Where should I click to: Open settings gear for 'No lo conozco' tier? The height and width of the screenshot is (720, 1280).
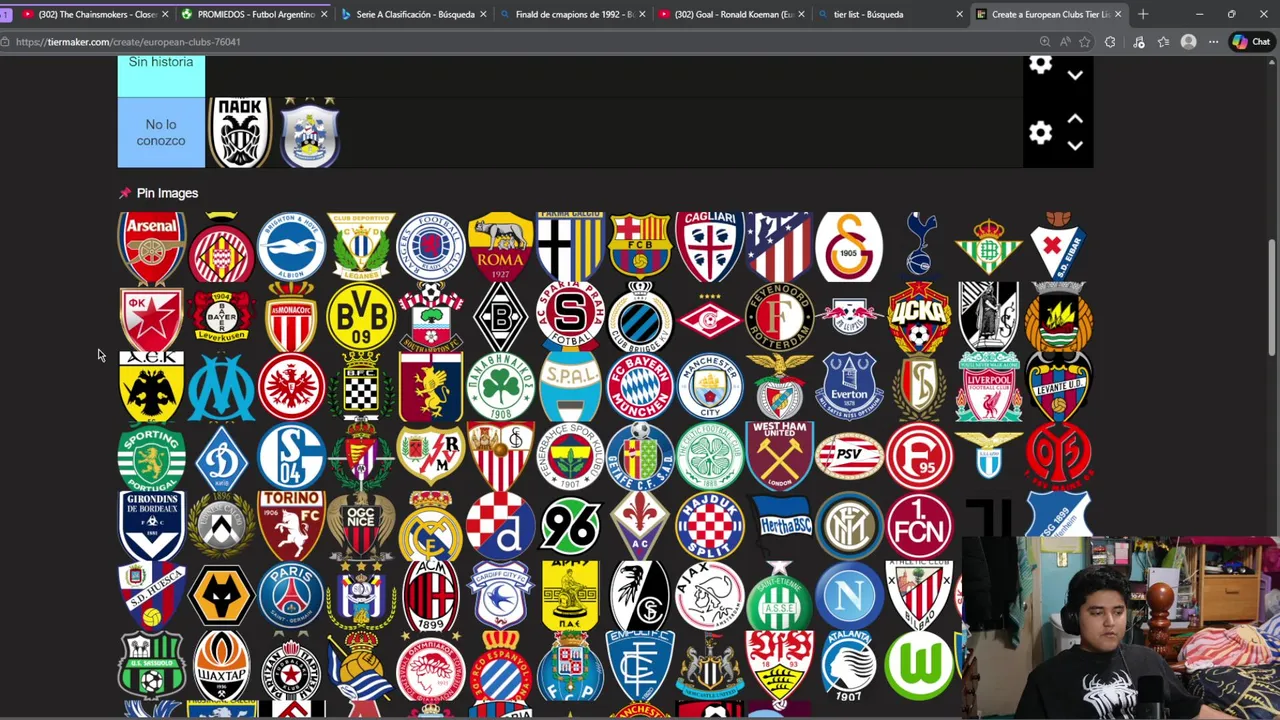click(1041, 133)
